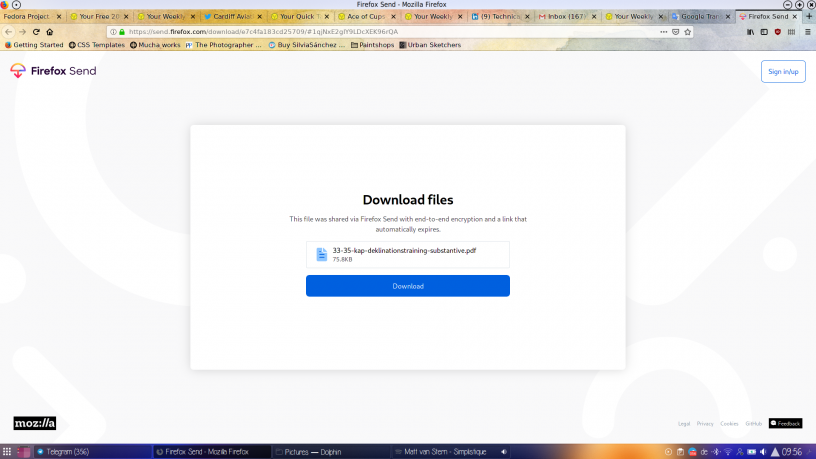Open page actions three-dot menu
This screenshot has width=816, height=459.
663,31
